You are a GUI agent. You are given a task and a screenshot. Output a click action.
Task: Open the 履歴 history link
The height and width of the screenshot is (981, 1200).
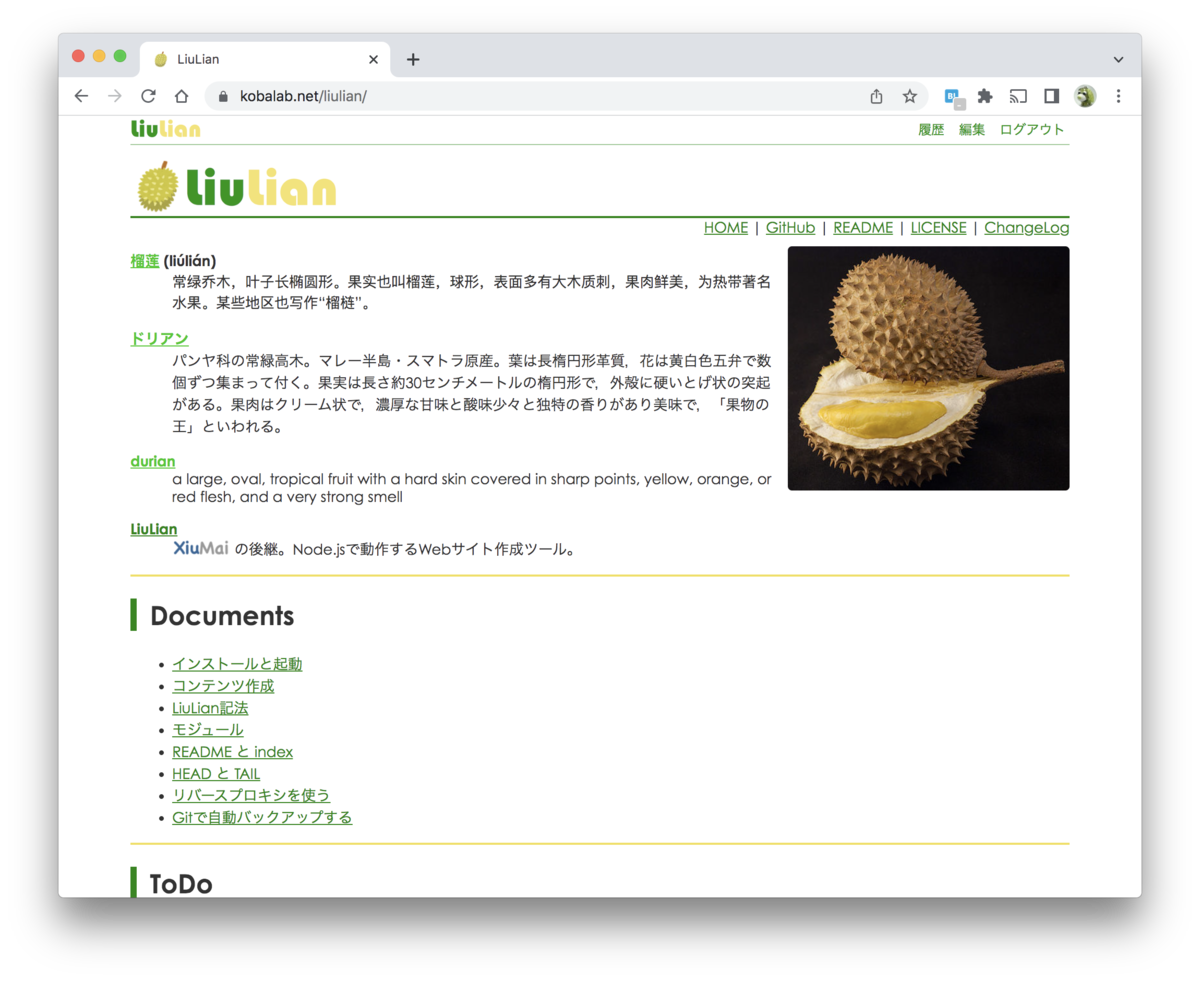tap(931, 130)
